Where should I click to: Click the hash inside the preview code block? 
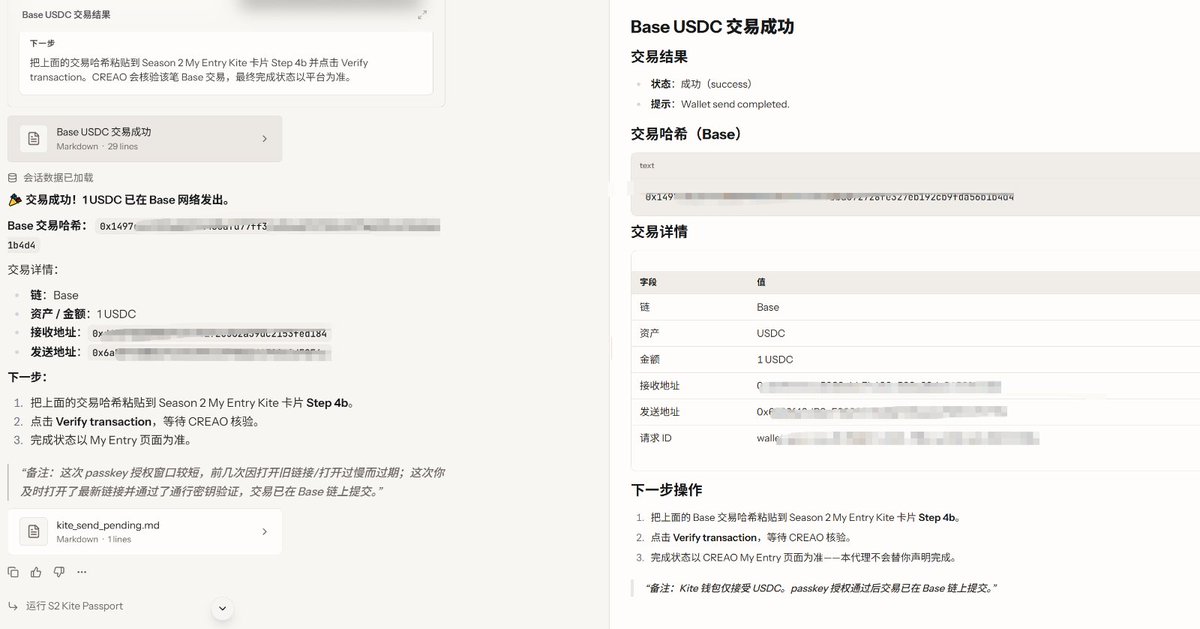(830, 197)
